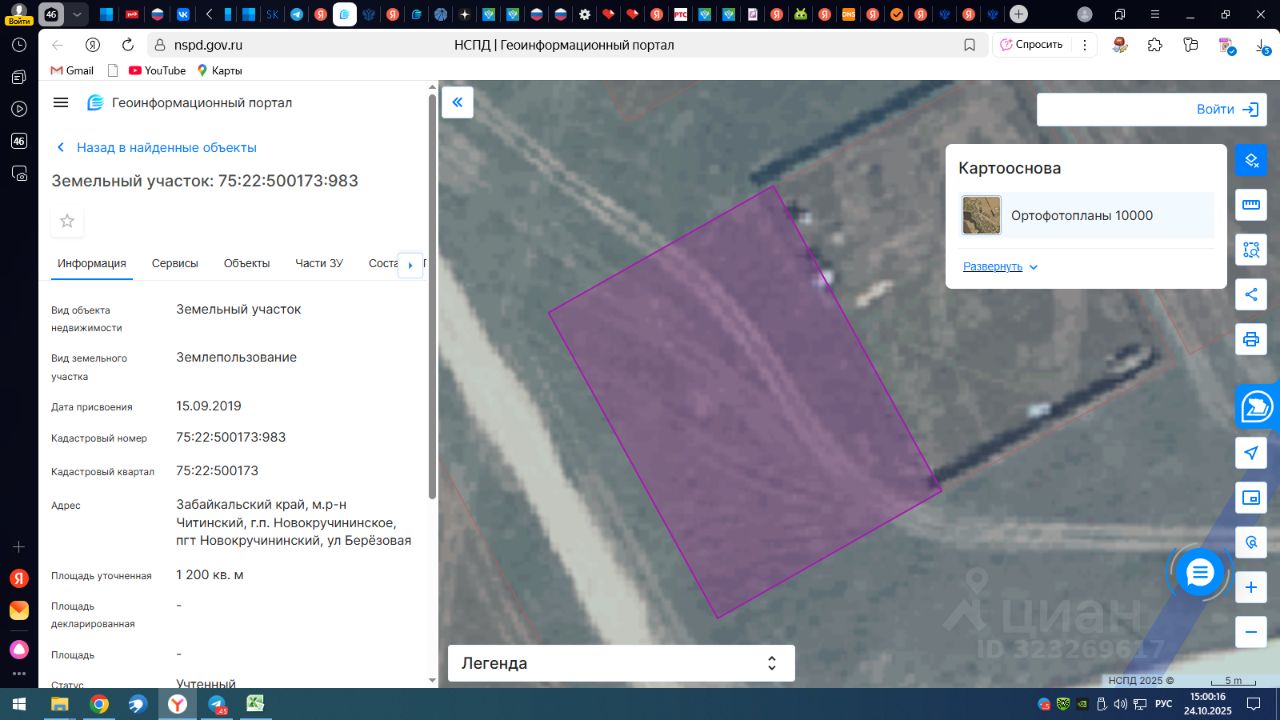Switch to the Сервисы tab

pos(175,264)
